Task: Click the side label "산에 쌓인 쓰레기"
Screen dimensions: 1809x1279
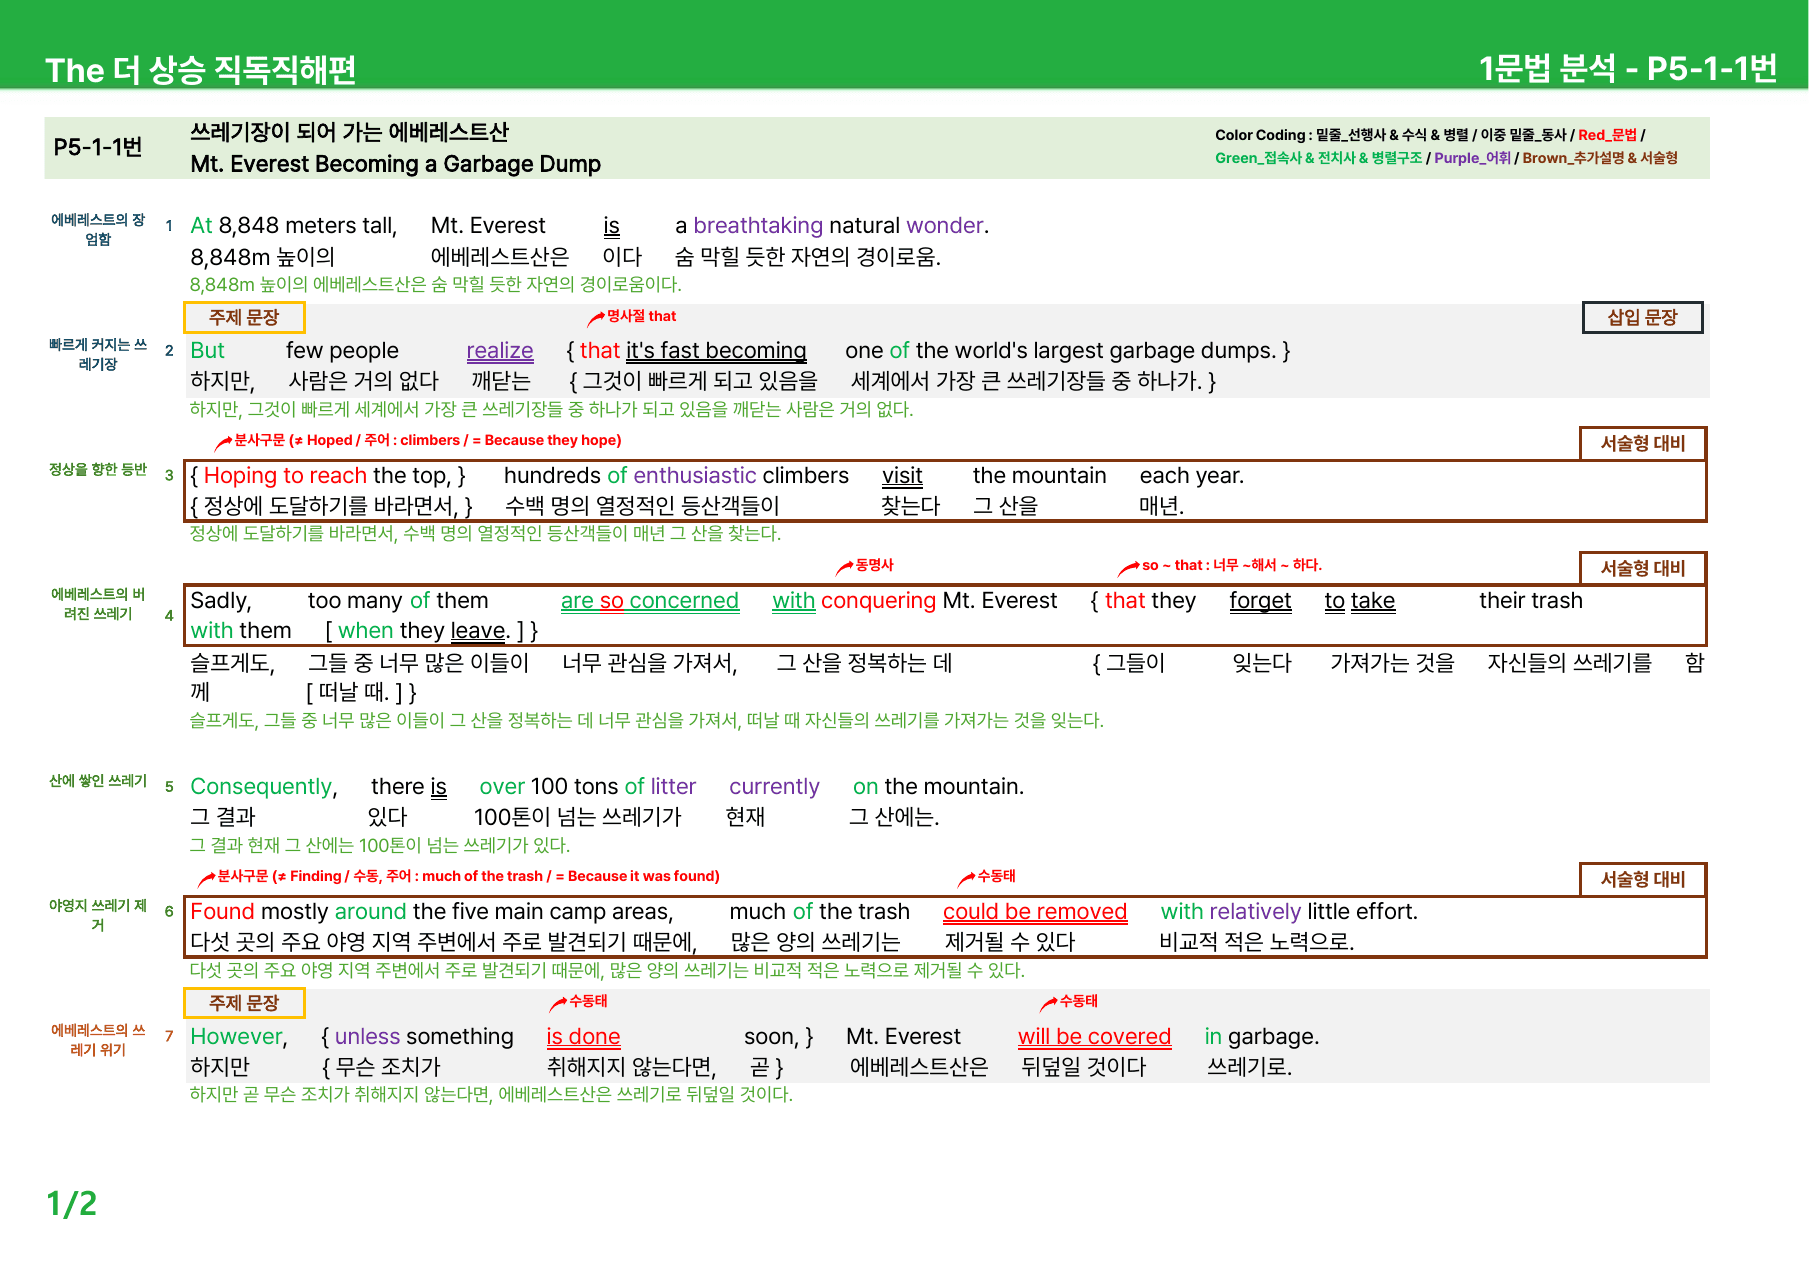Action: pos(98,781)
